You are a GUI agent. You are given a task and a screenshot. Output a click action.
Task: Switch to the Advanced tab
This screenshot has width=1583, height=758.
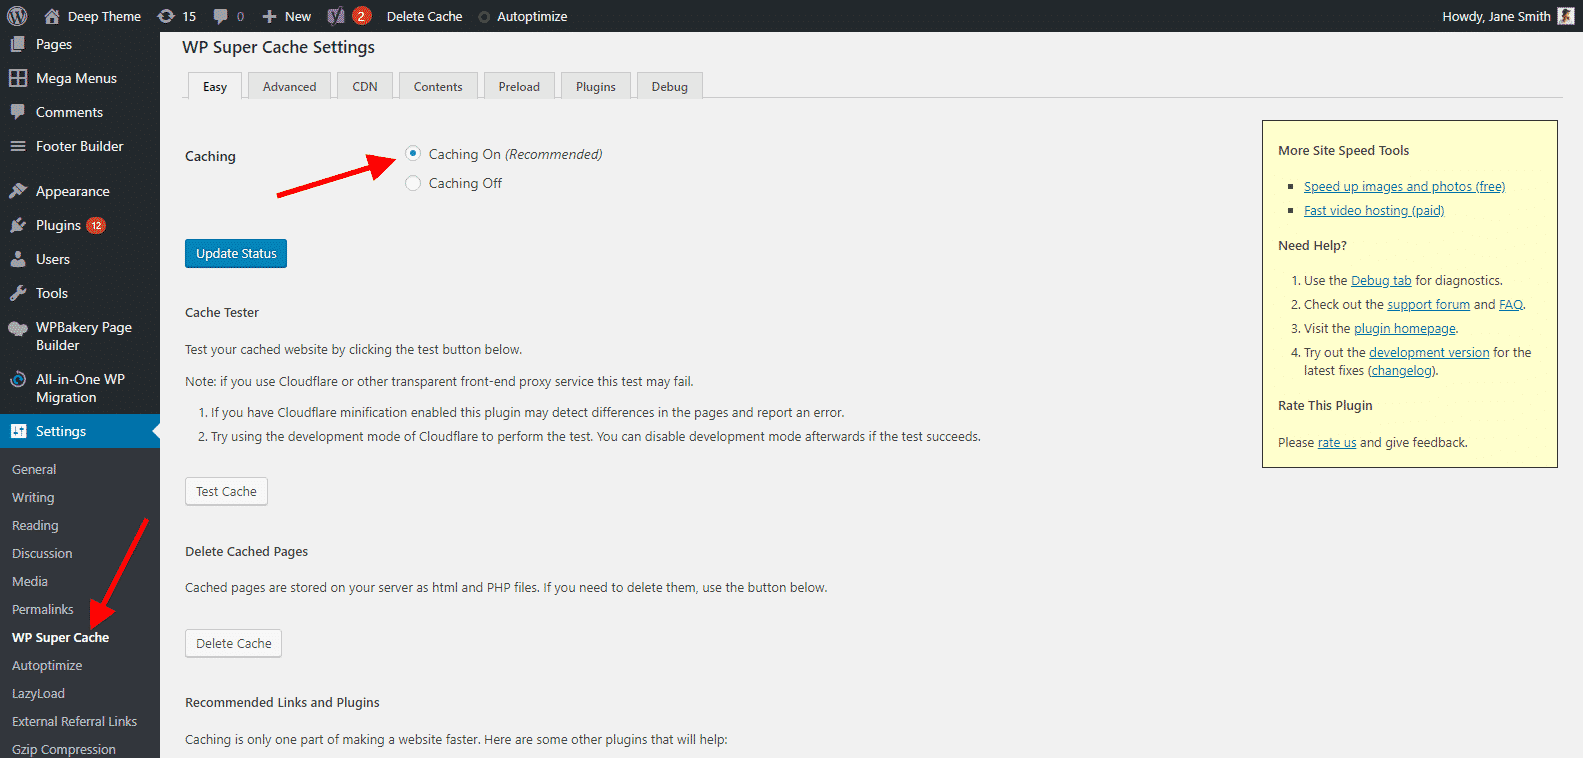point(289,86)
